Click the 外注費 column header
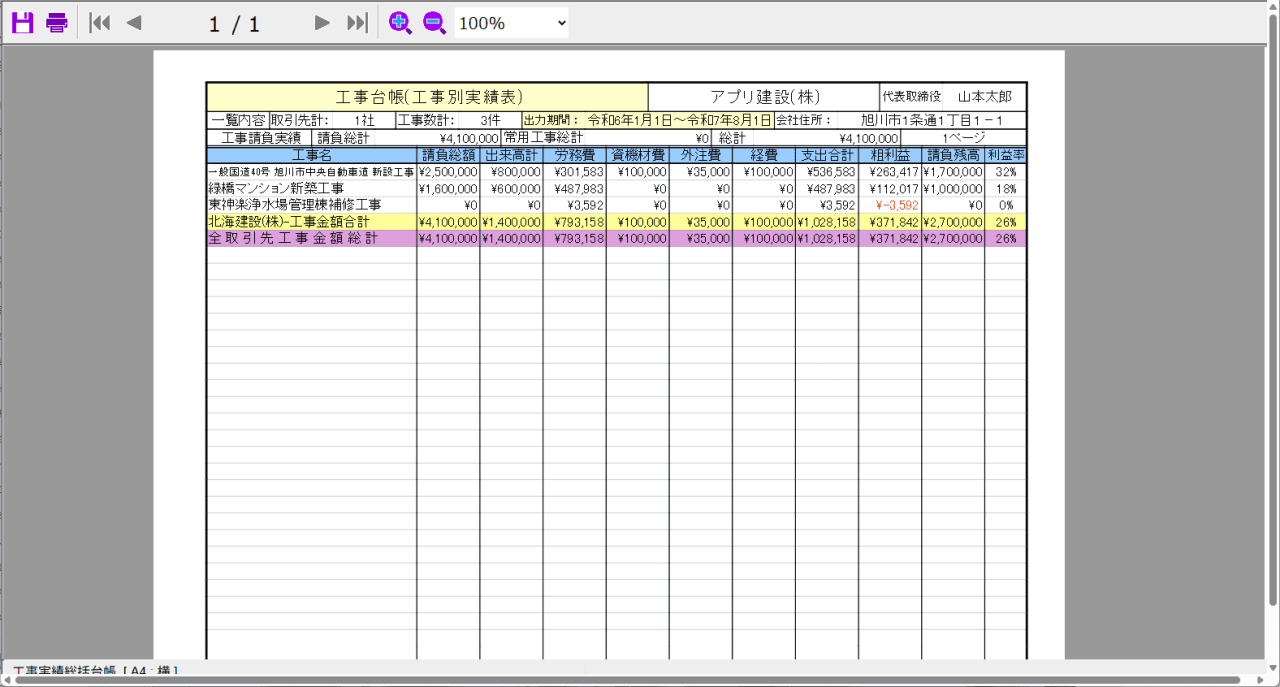 pyautogui.click(x=700, y=155)
